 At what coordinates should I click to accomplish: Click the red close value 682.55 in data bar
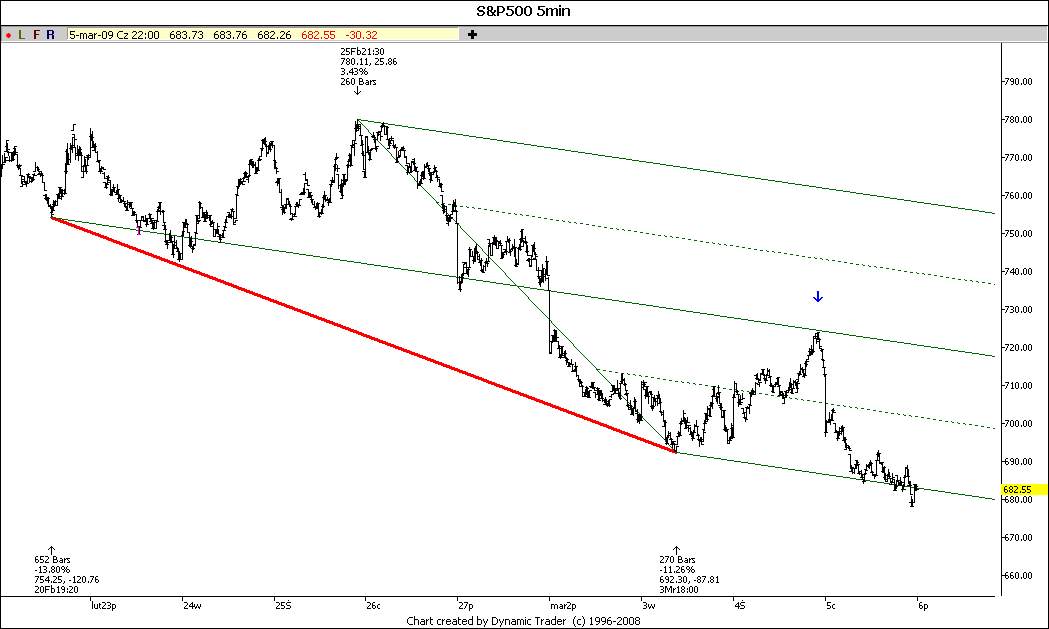pyautogui.click(x=318, y=35)
